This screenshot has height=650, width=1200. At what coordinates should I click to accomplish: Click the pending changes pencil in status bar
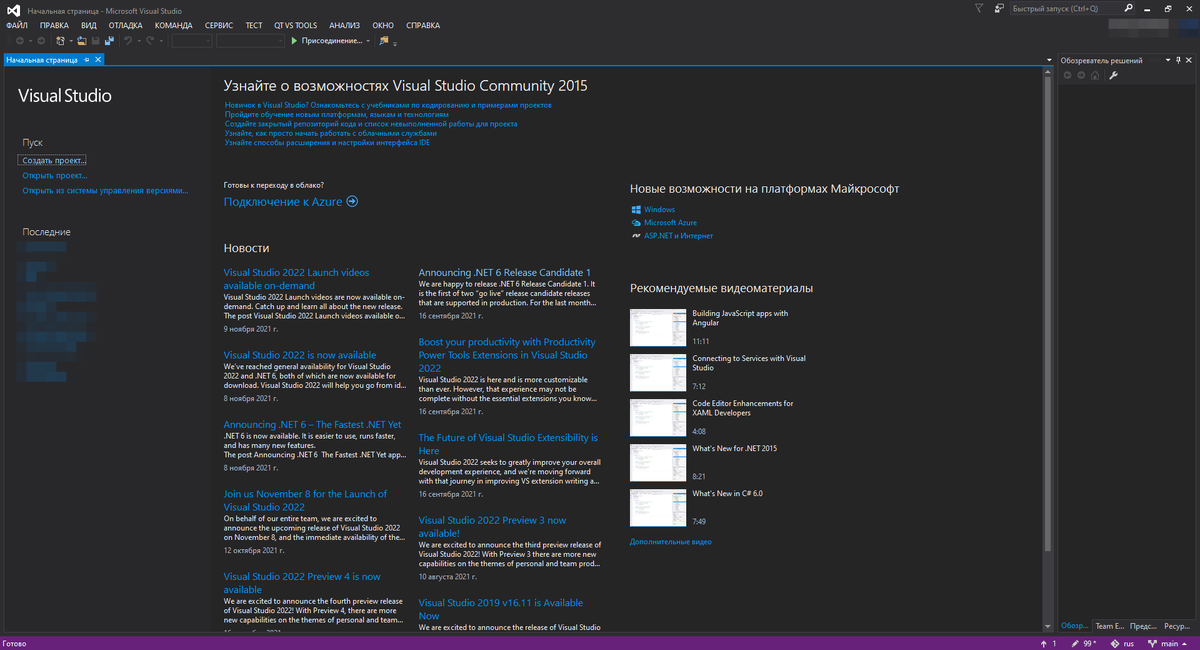pyautogui.click(x=1075, y=643)
